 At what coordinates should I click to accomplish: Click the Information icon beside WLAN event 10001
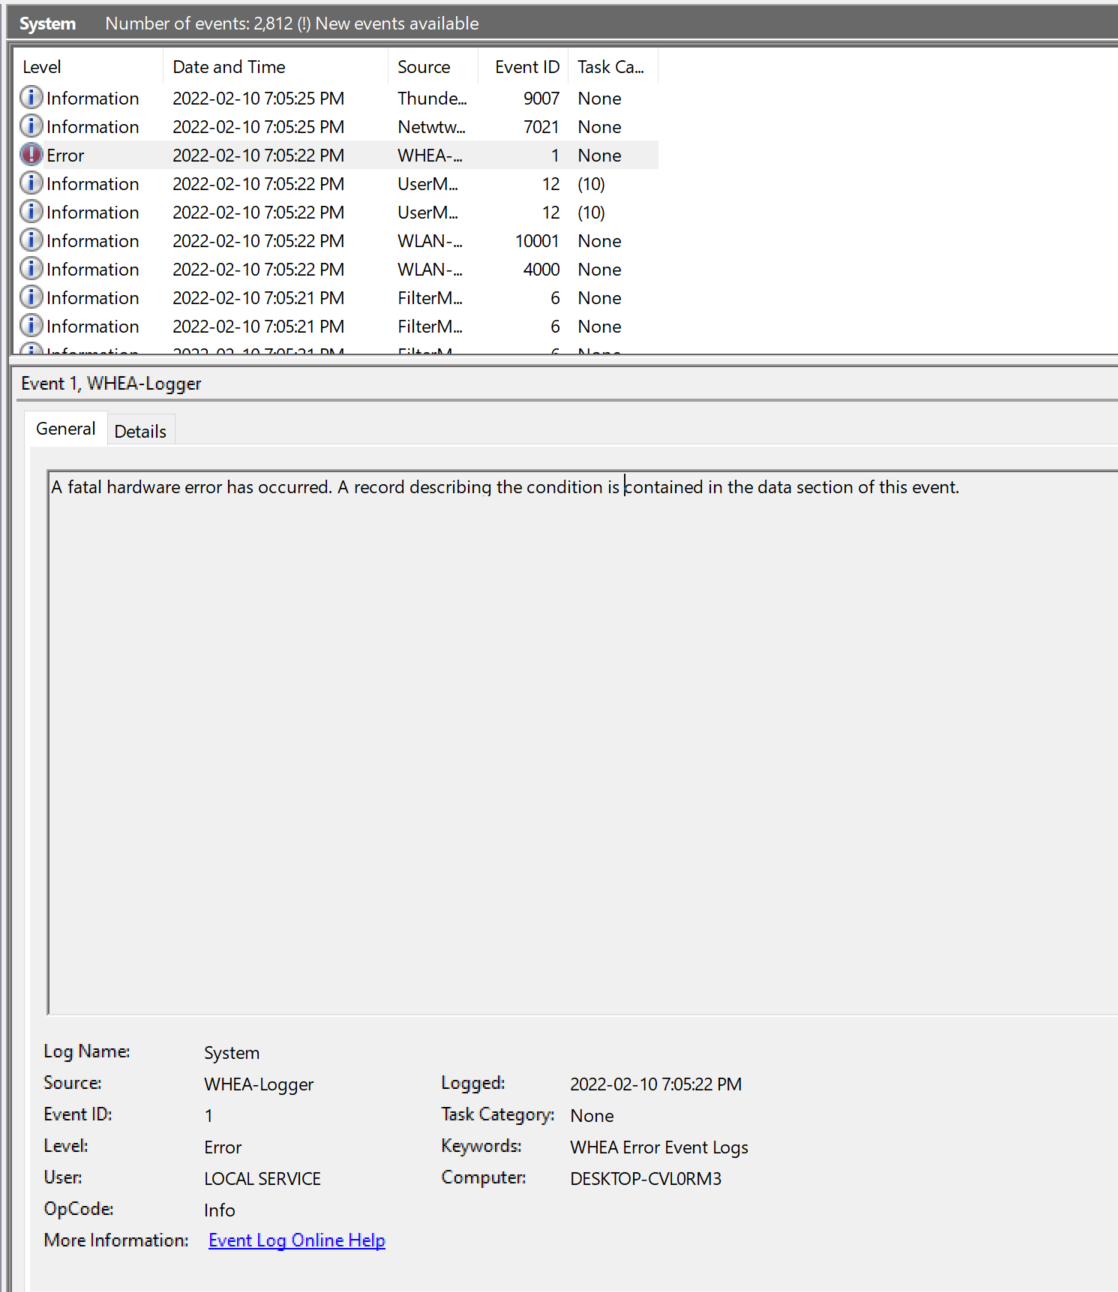[x=31, y=241]
